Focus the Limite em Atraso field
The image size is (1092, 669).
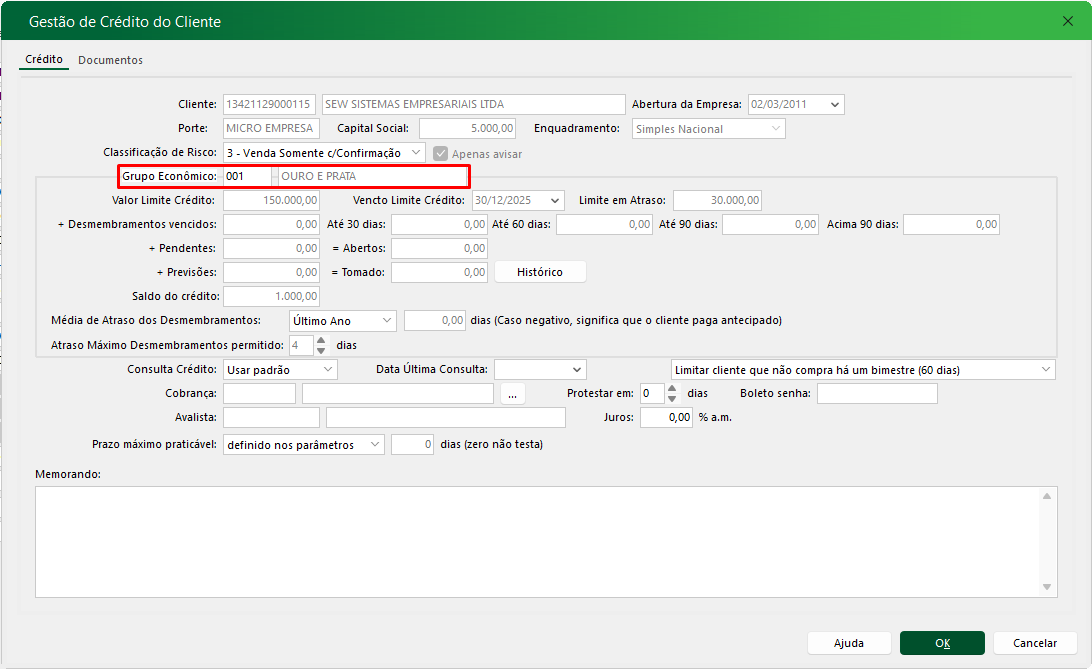coord(717,200)
